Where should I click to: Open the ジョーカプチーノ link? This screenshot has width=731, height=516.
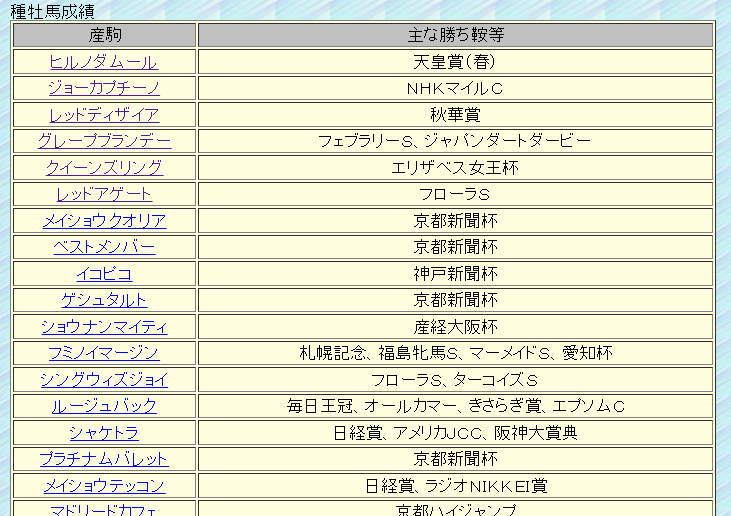pyautogui.click(x=104, y=89)
